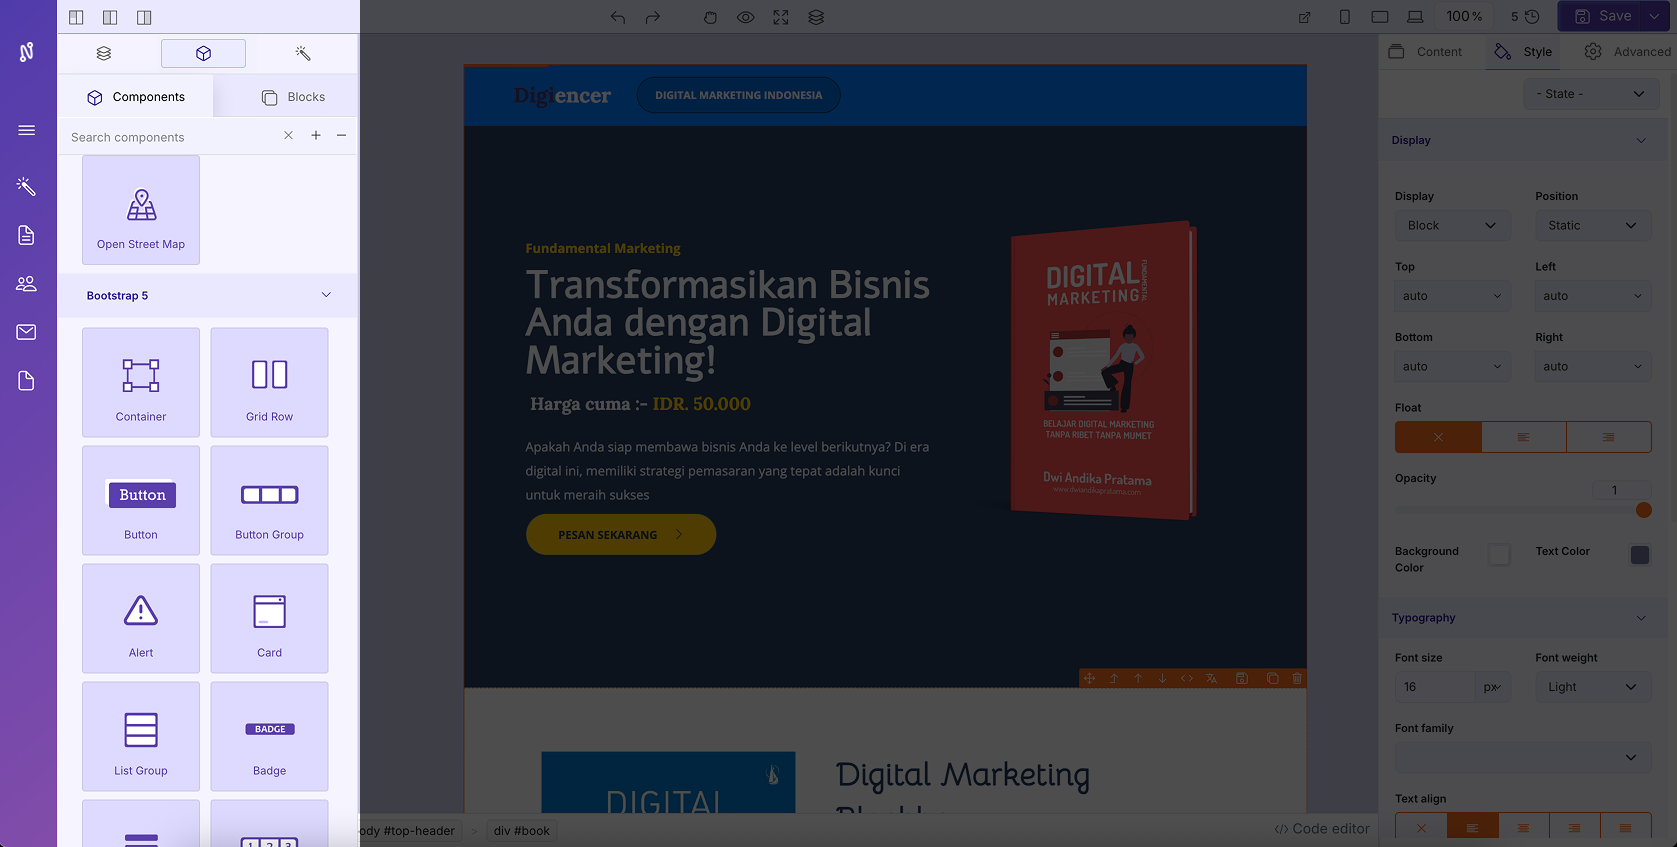Open the Text Color swatch
The image size is (1677, 847).
pyautogui.click(x=1639, y=555)
